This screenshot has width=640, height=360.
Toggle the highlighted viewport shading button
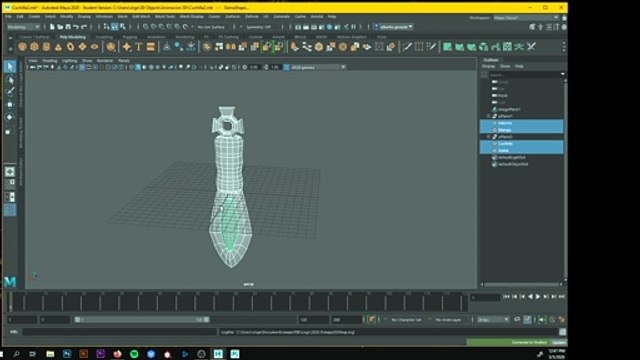point(138,67)
